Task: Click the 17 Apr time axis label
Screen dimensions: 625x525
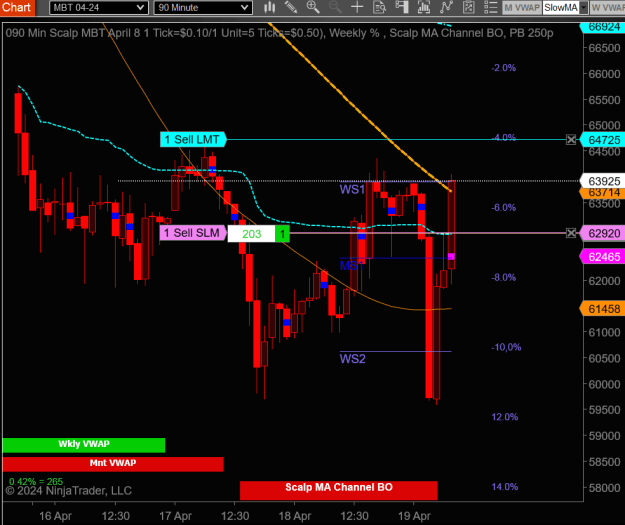Action: coord(175,516)
